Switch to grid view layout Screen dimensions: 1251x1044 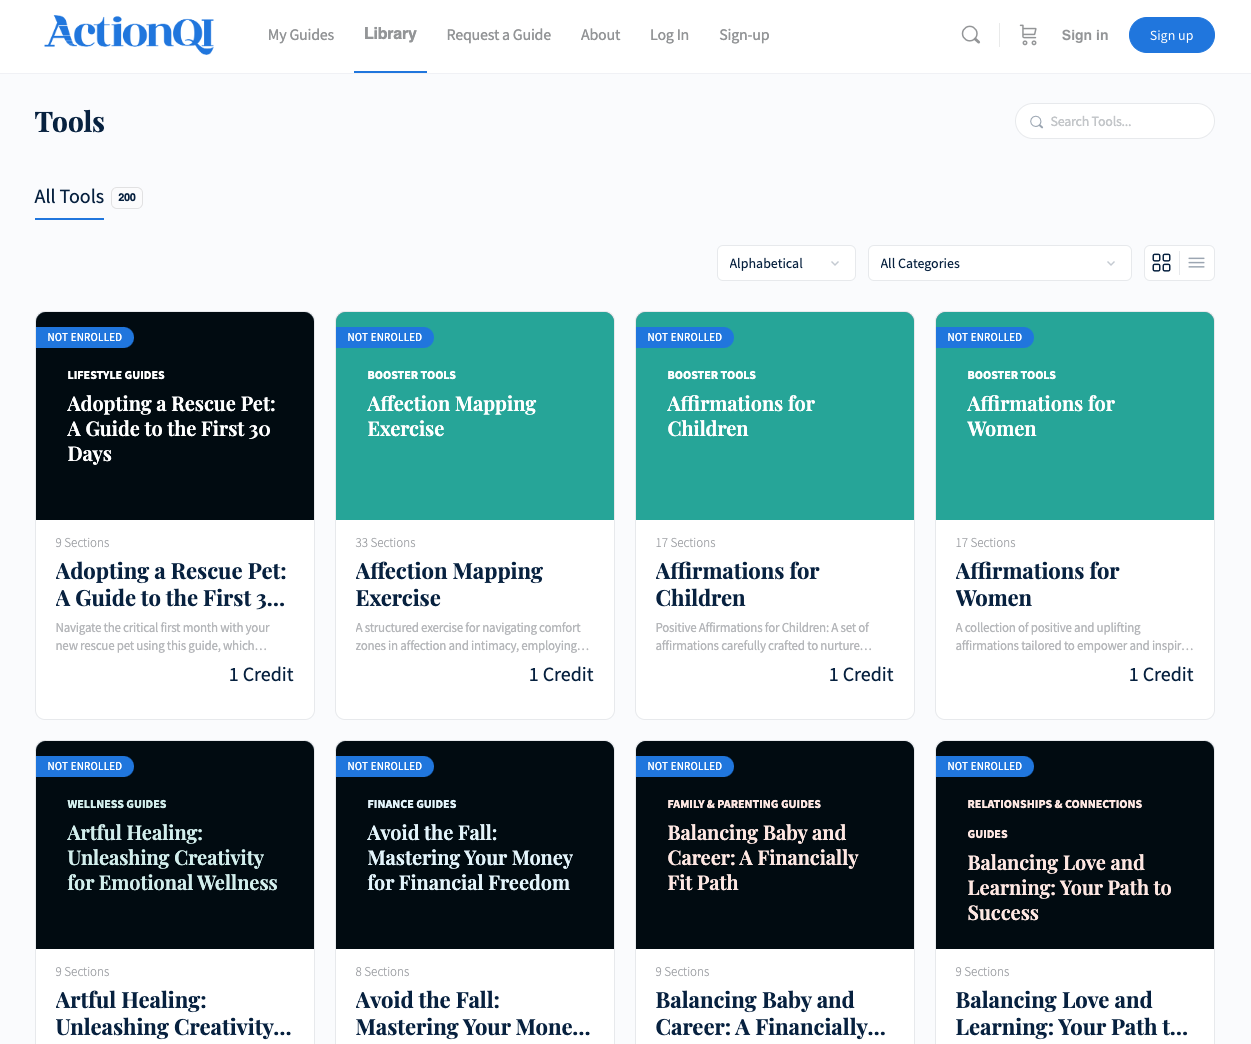point(1161,263)
